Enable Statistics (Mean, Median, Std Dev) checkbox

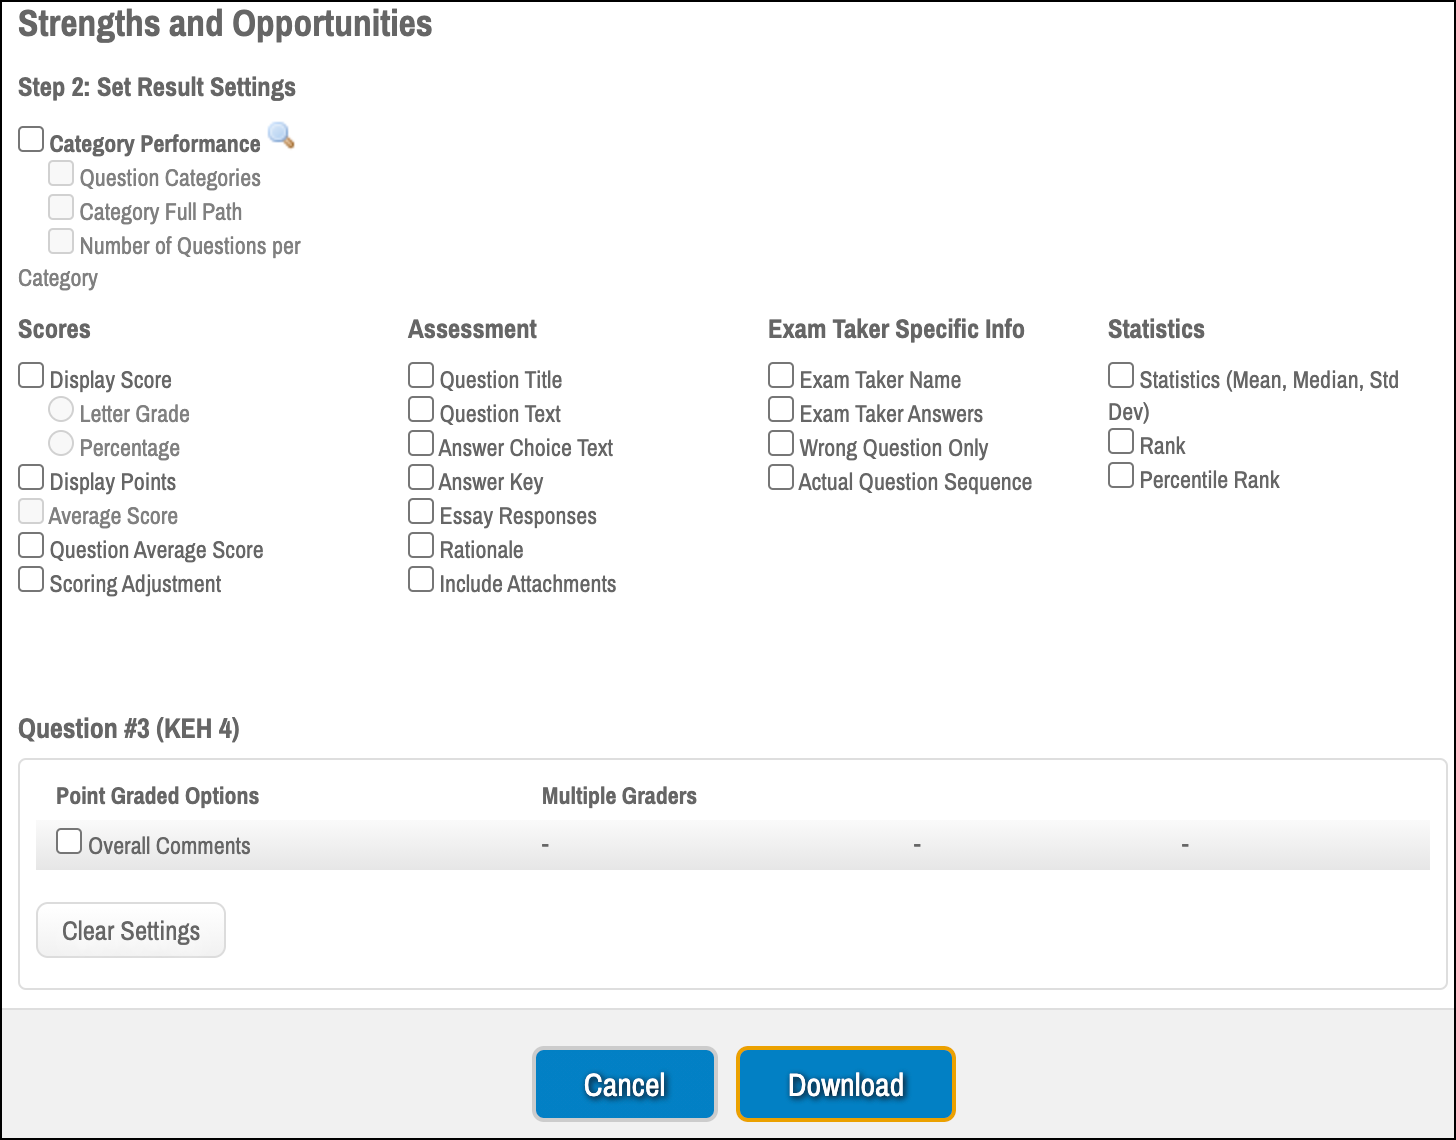pyautogui.click(x=1121, y=376)
